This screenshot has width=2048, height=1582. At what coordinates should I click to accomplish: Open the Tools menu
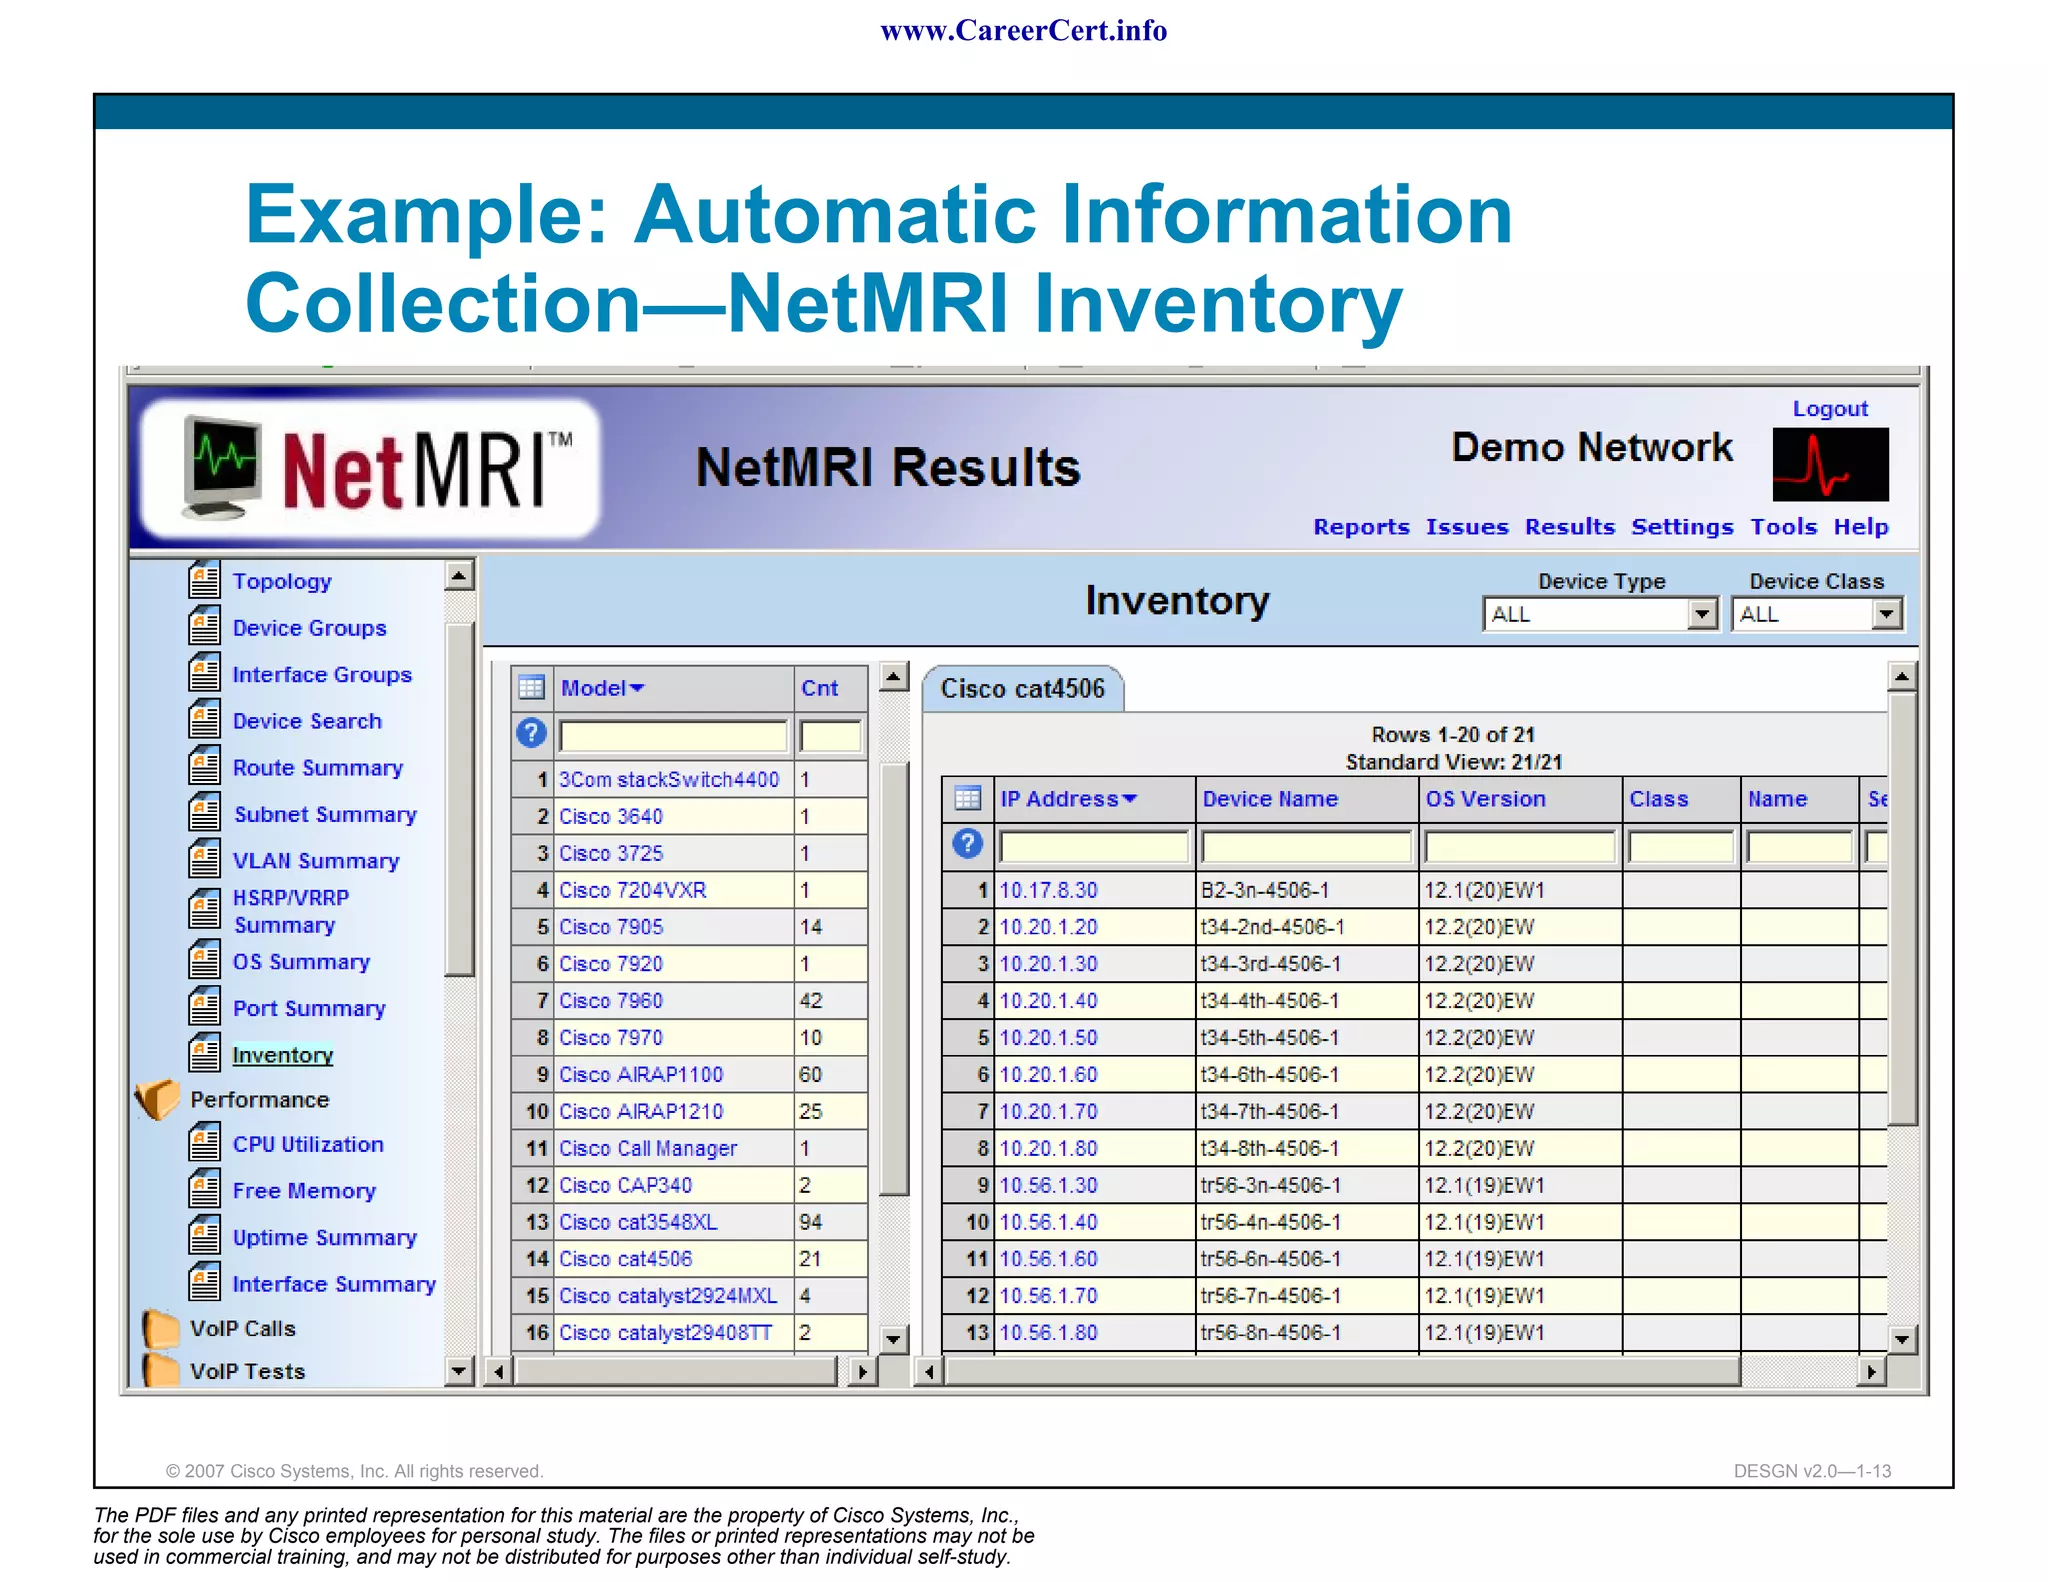click(1783, 526)
